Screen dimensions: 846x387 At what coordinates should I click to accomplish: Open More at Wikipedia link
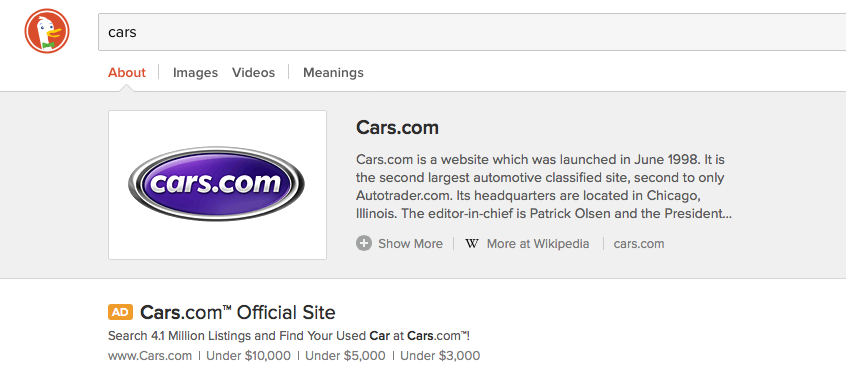tap(538, 243)
